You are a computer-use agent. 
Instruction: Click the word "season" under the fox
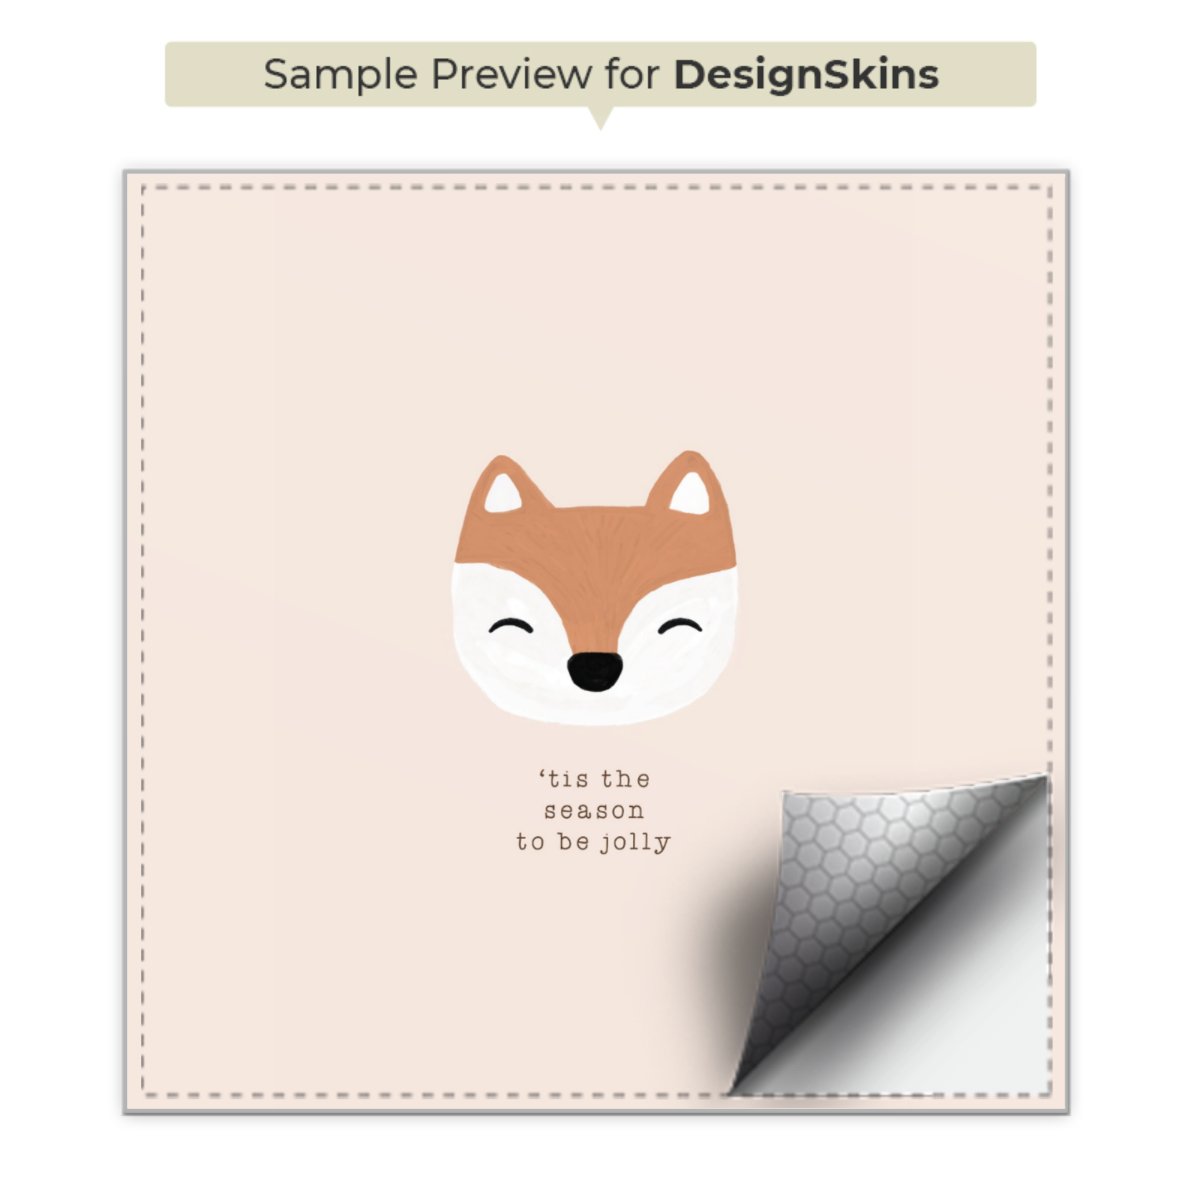(594, 811)
